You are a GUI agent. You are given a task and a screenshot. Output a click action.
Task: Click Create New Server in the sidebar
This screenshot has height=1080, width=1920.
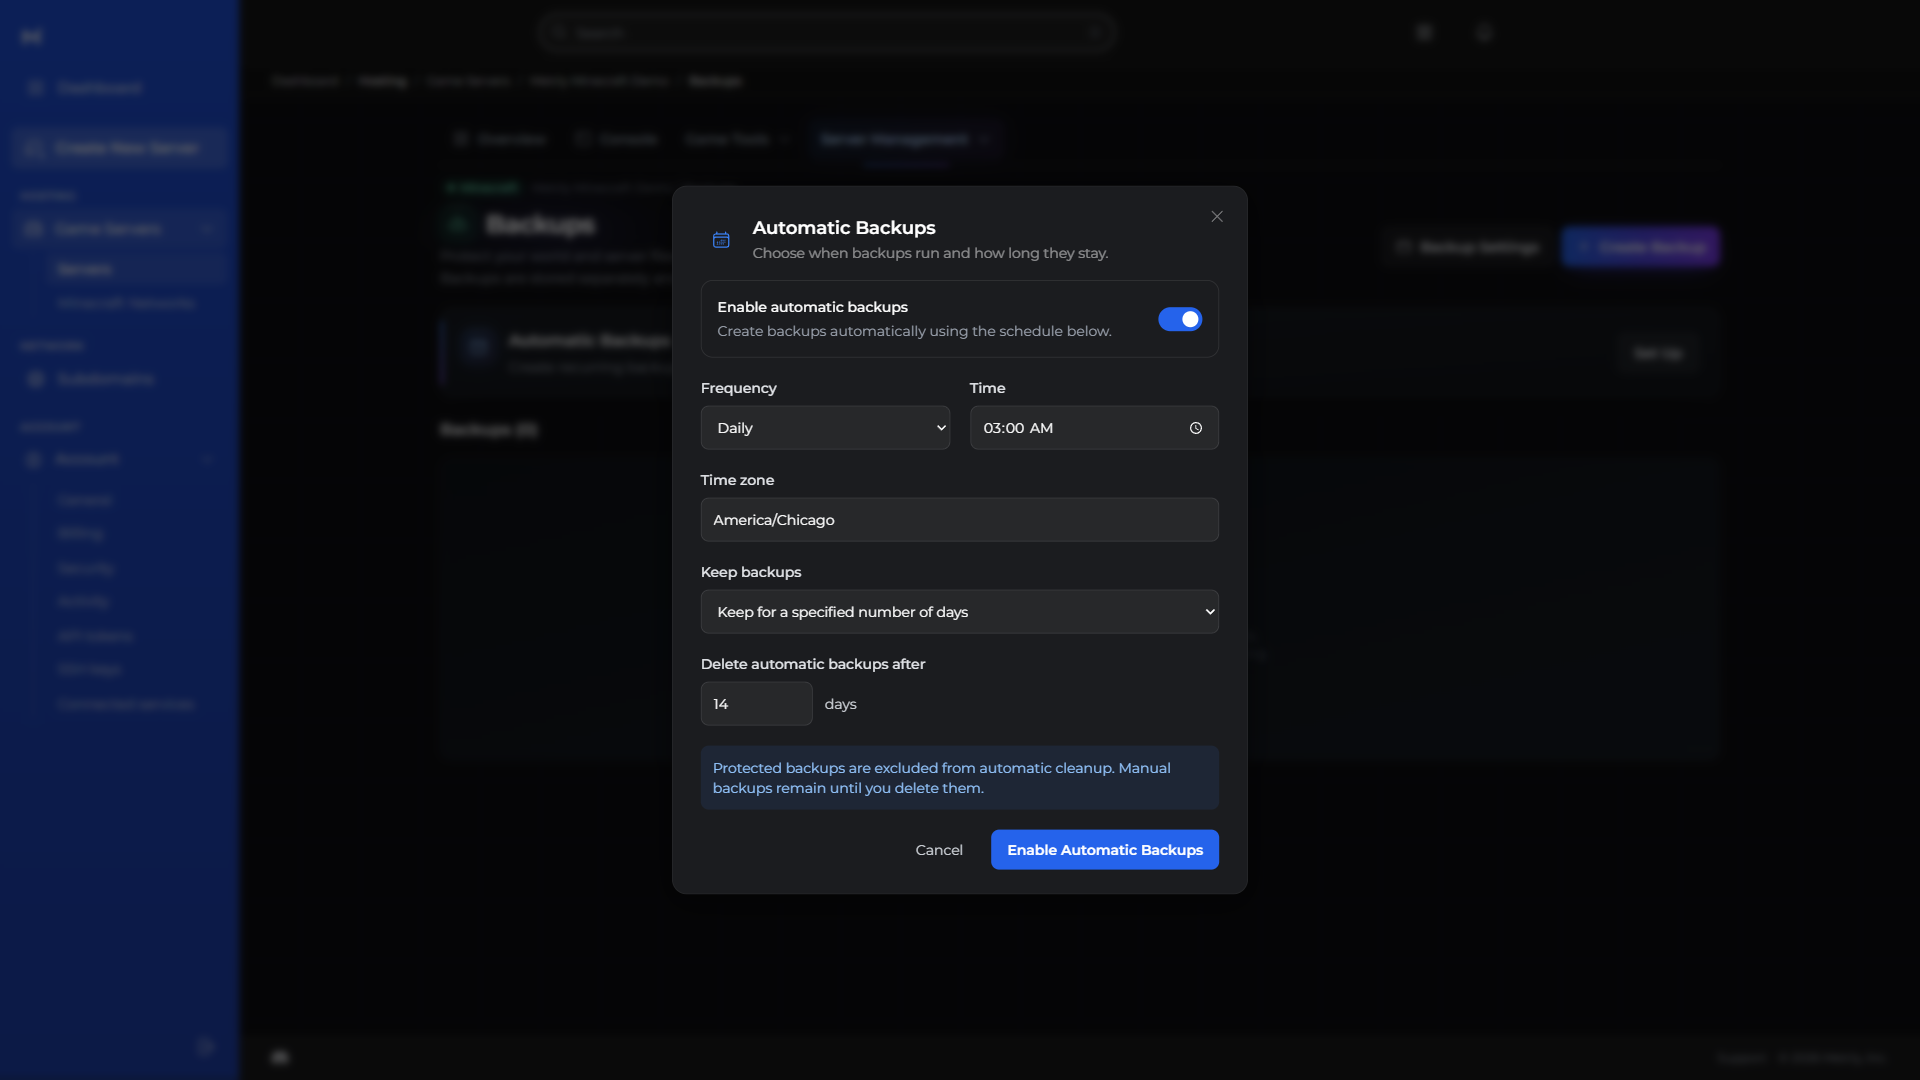[x=118, y=148]
